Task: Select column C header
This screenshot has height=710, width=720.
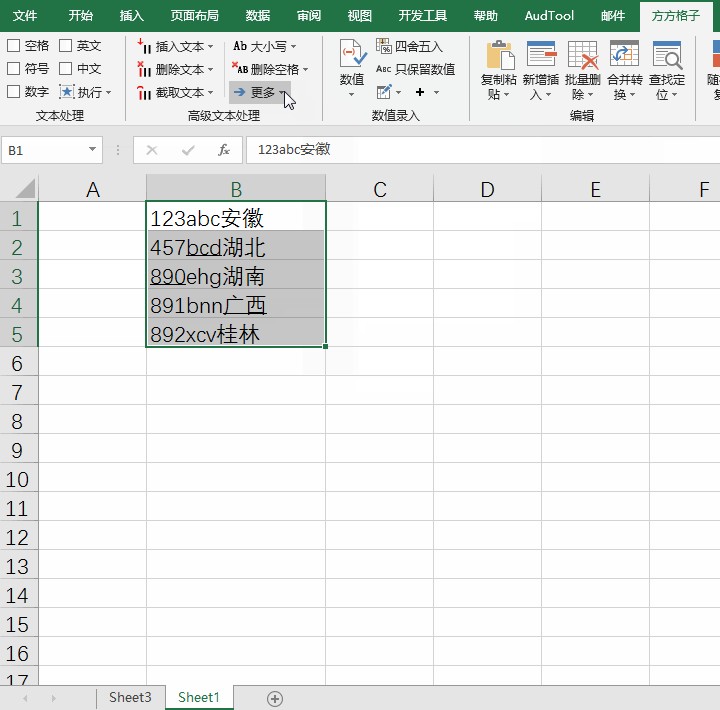Action: 379,189
